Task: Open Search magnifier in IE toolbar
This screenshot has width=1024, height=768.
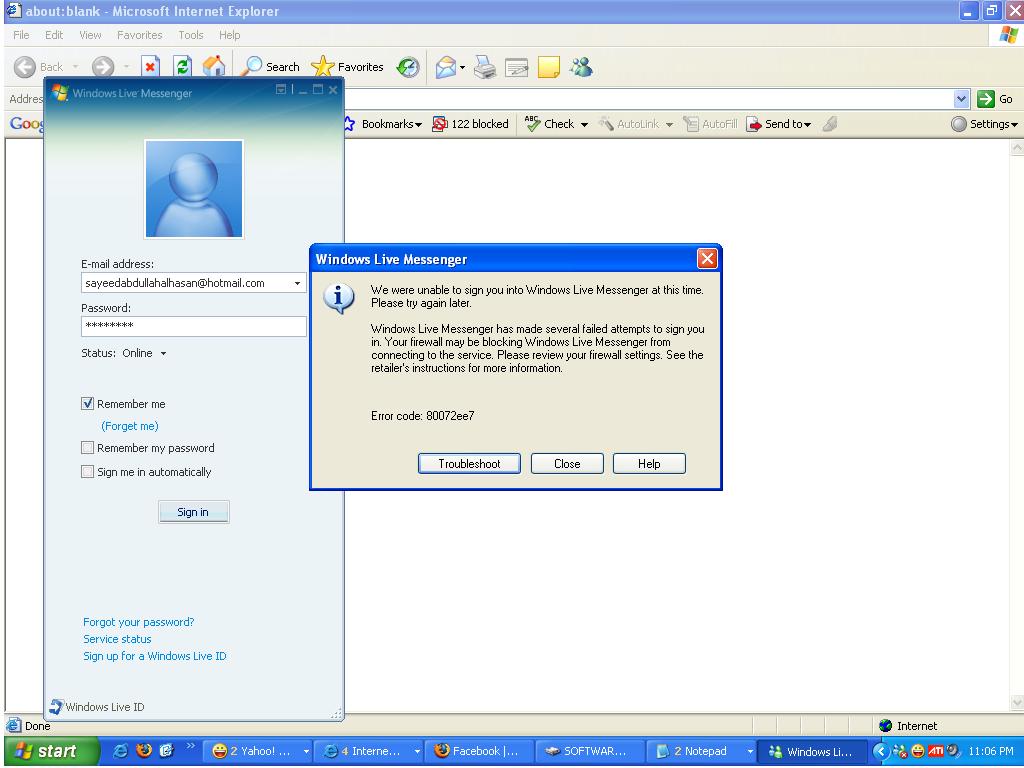Action: 270,67
